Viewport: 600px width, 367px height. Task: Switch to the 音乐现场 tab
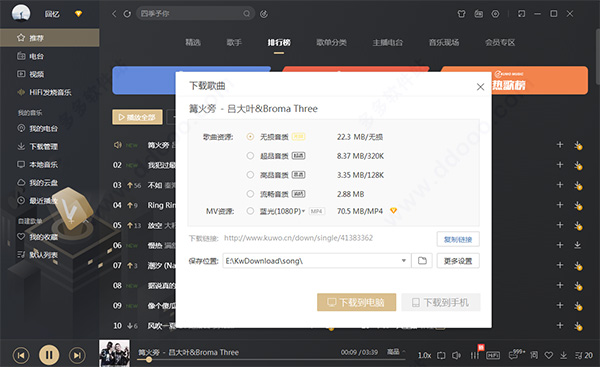[444, 42]
